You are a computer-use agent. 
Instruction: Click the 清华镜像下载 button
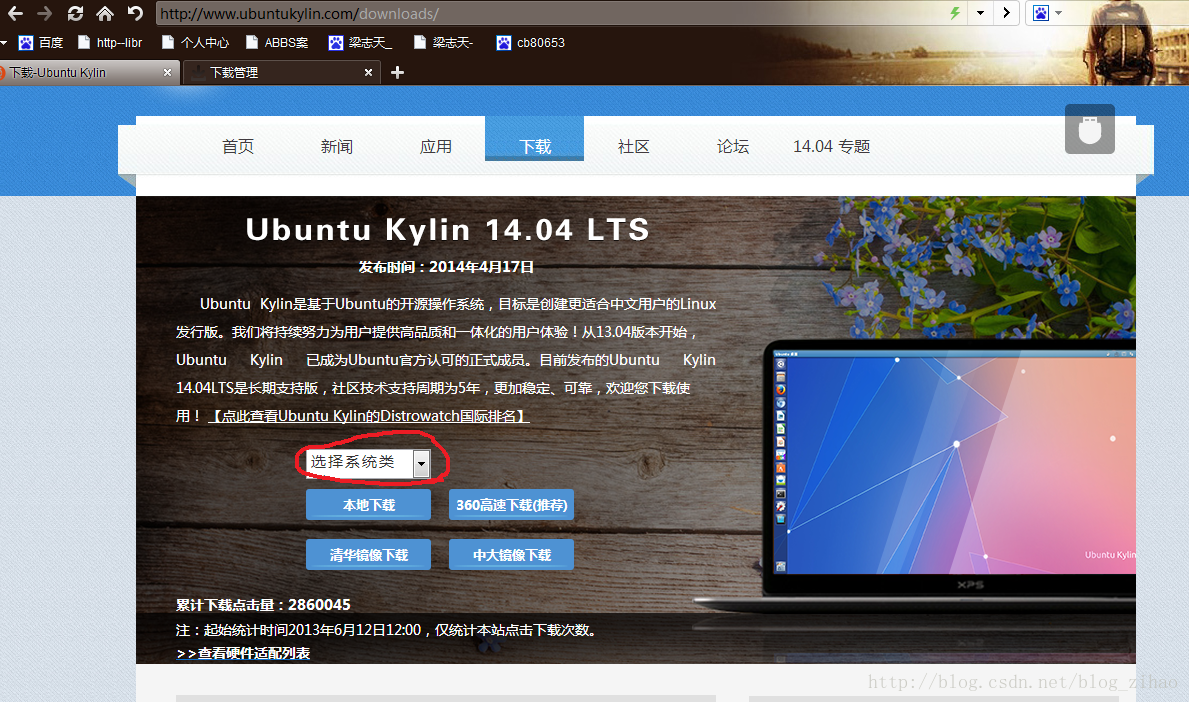tap(369, 555)
